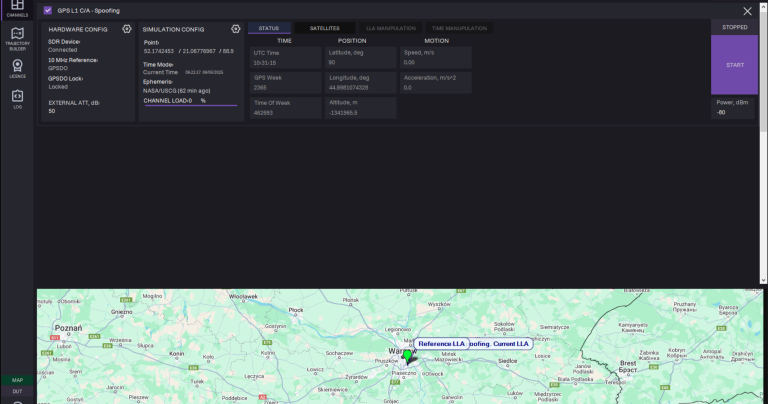Click the Longitude value 44.9981074328

pyautogui.click(x=349, y=88)
